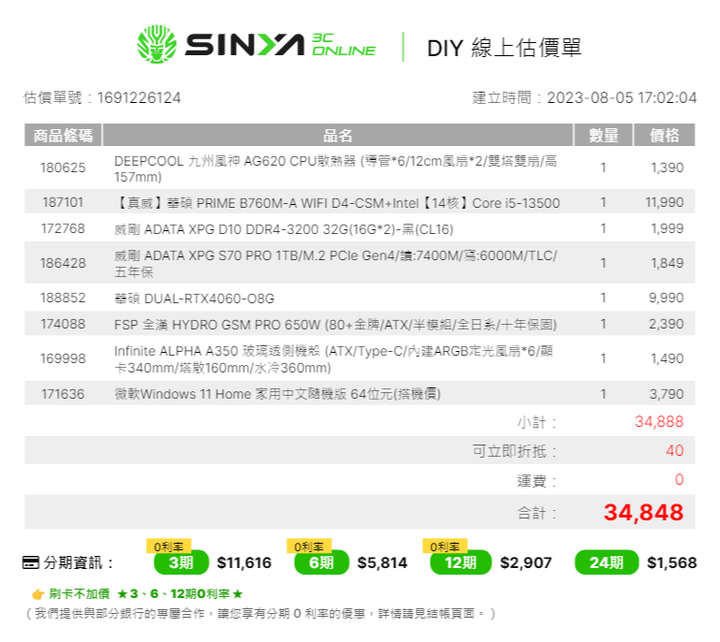Click product code 174088

63,324
